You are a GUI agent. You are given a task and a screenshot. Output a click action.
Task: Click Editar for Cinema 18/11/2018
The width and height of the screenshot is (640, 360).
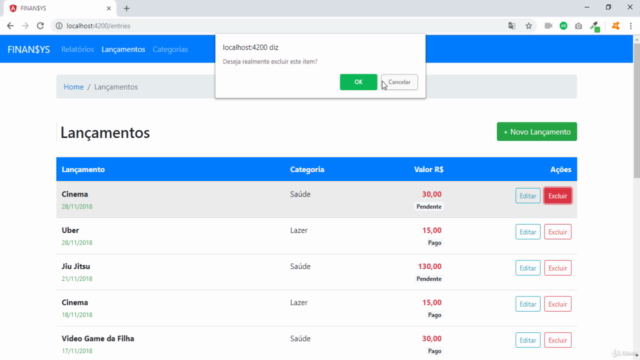point(528,304)
